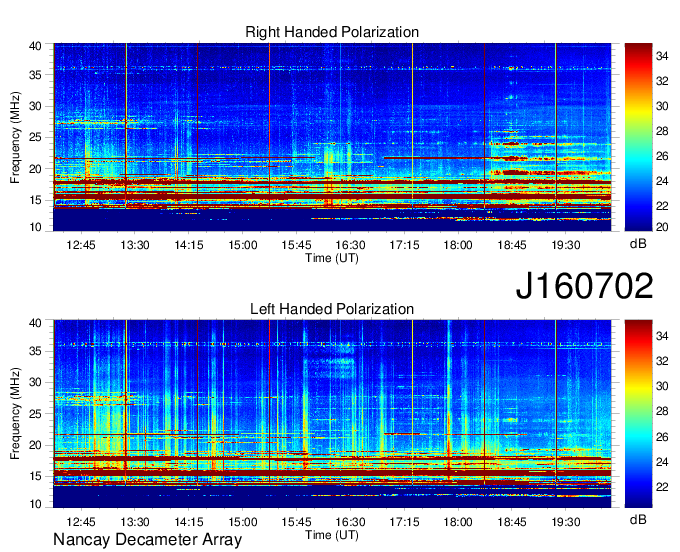Click the 16:30 tick of the Right Handed plot
The image size is (680, 552).
(350, 245)
